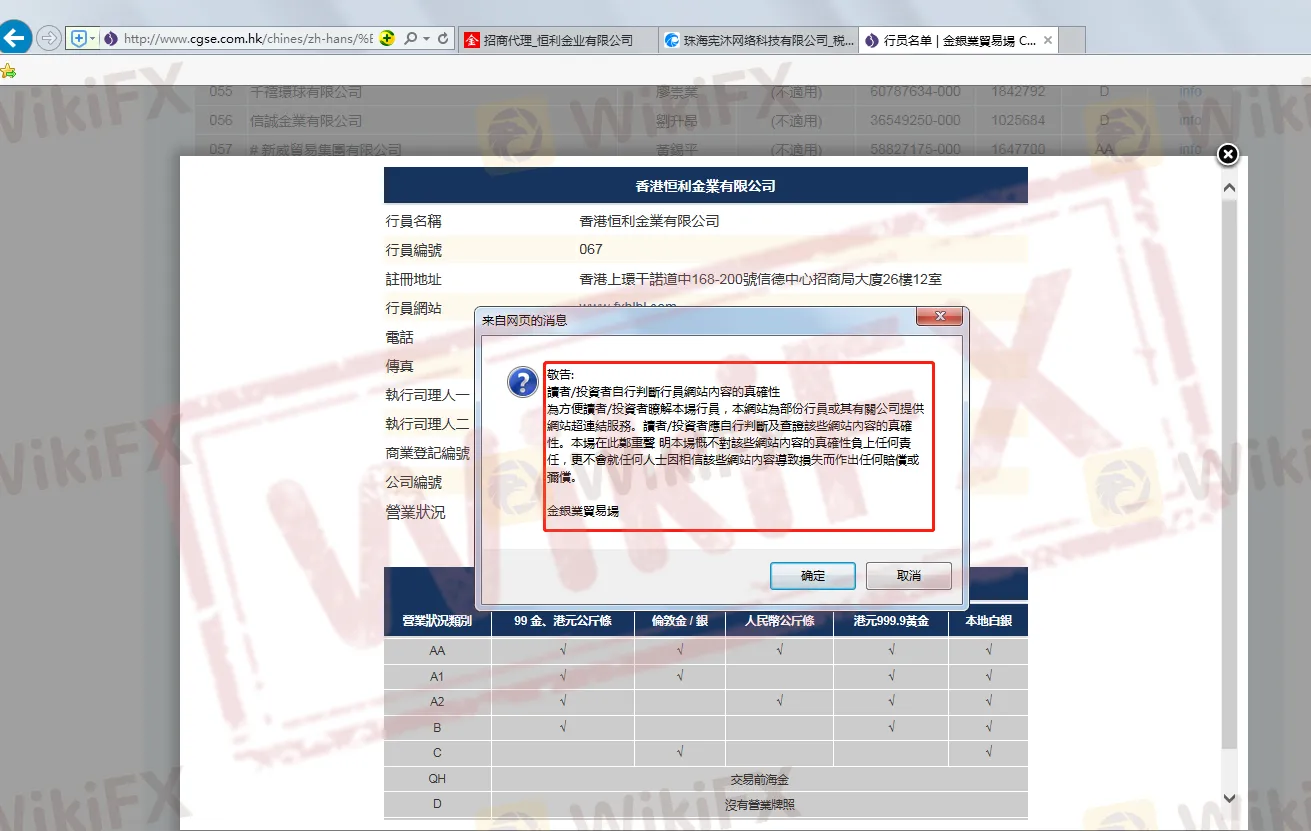1311x831 pixels.
Task: Click the 電話 label
Action: [x=400, y=337]
